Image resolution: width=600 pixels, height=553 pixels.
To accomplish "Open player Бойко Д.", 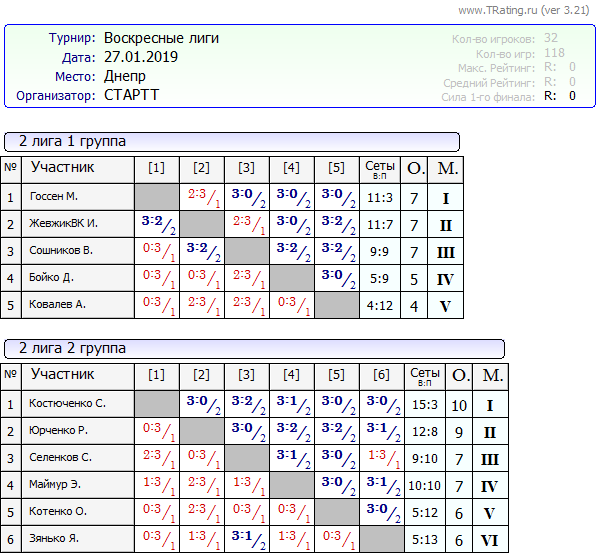I will [x=52, y=277].
